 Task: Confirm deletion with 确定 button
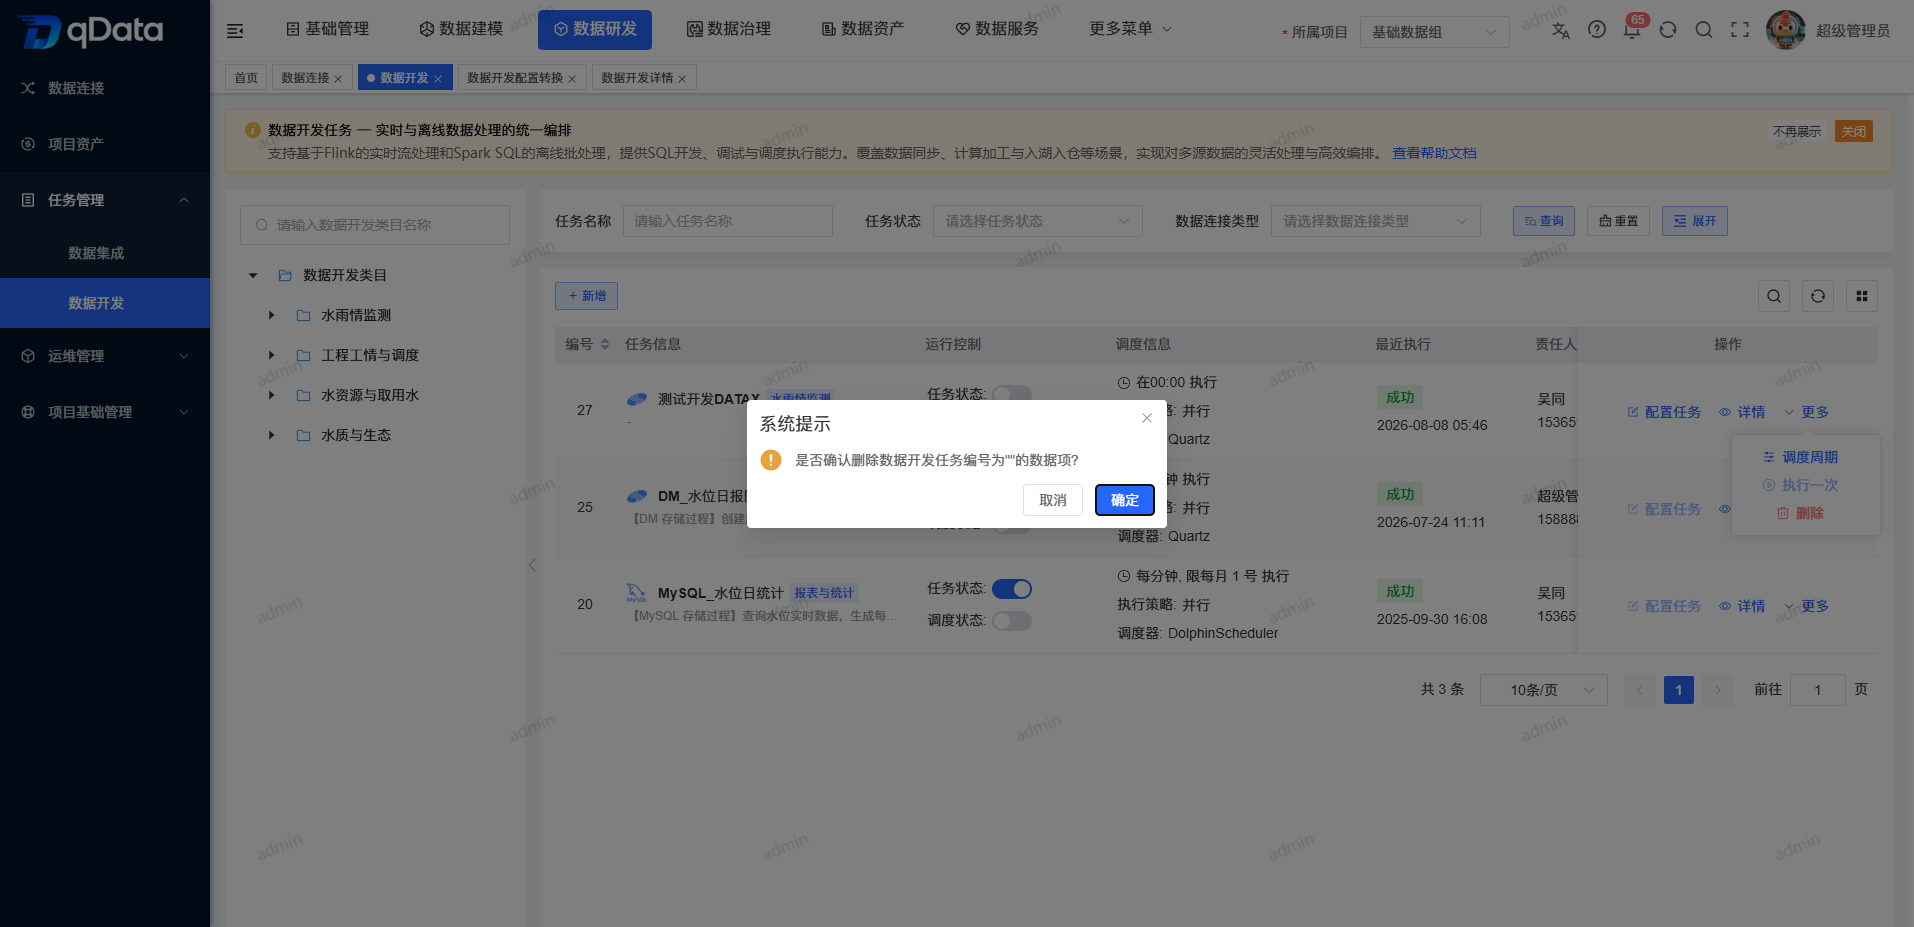click(x=1125, y=500)
